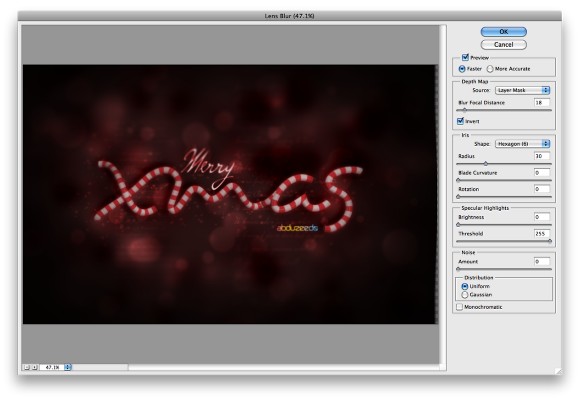Click the preview vertical scrollbar
The width and height of the screenshot is (580, 400).
tap(443, 194)
